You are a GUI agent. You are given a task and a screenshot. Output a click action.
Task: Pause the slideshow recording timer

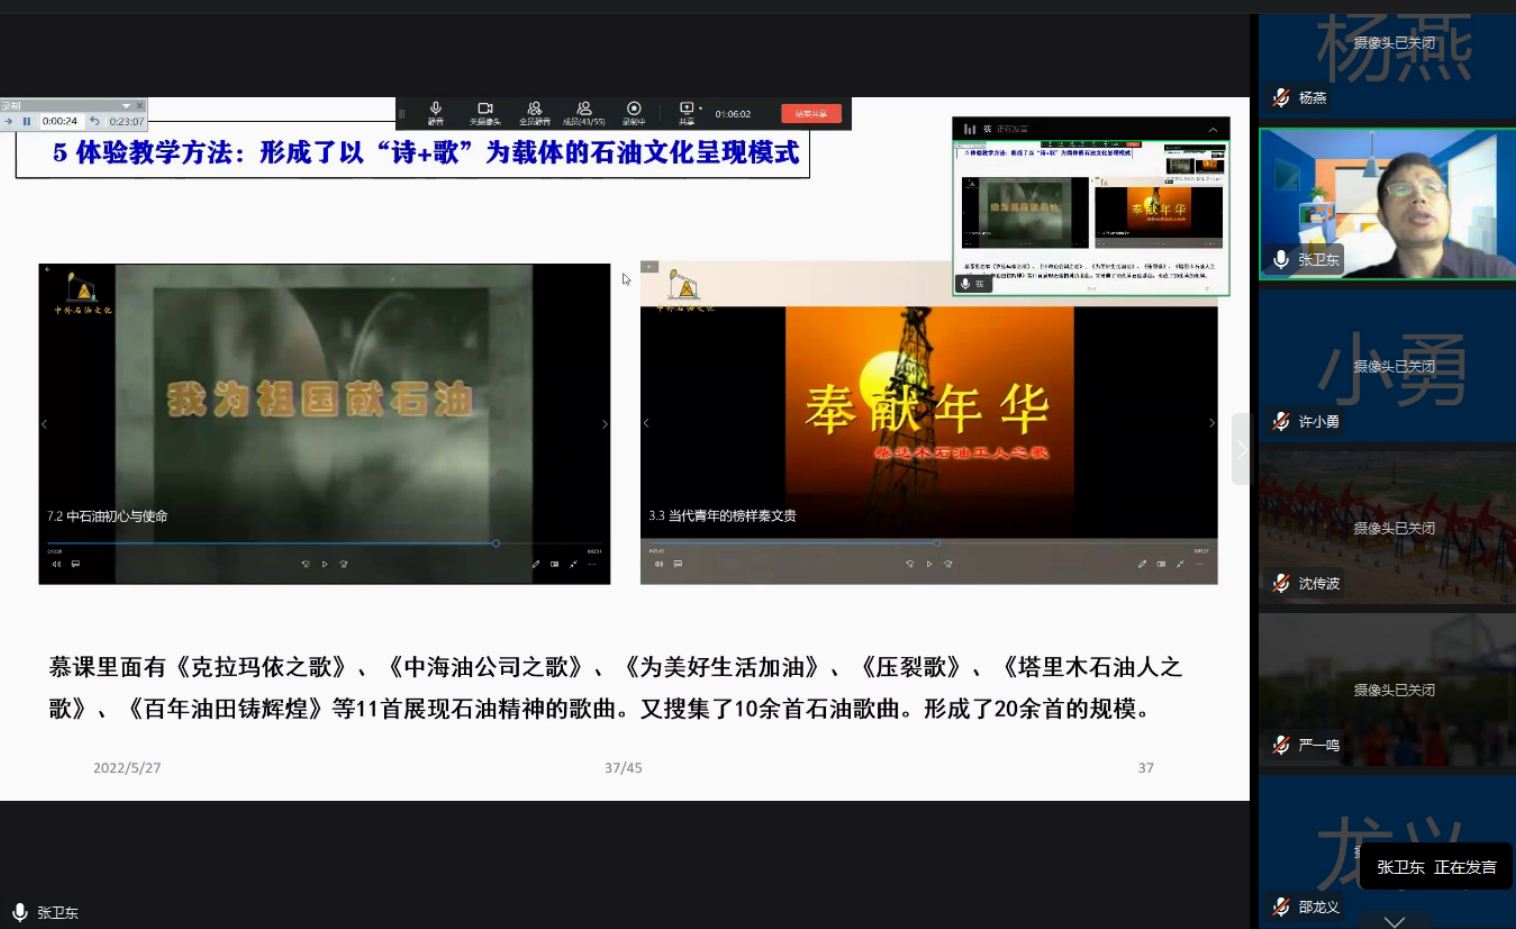coord(27,121)
